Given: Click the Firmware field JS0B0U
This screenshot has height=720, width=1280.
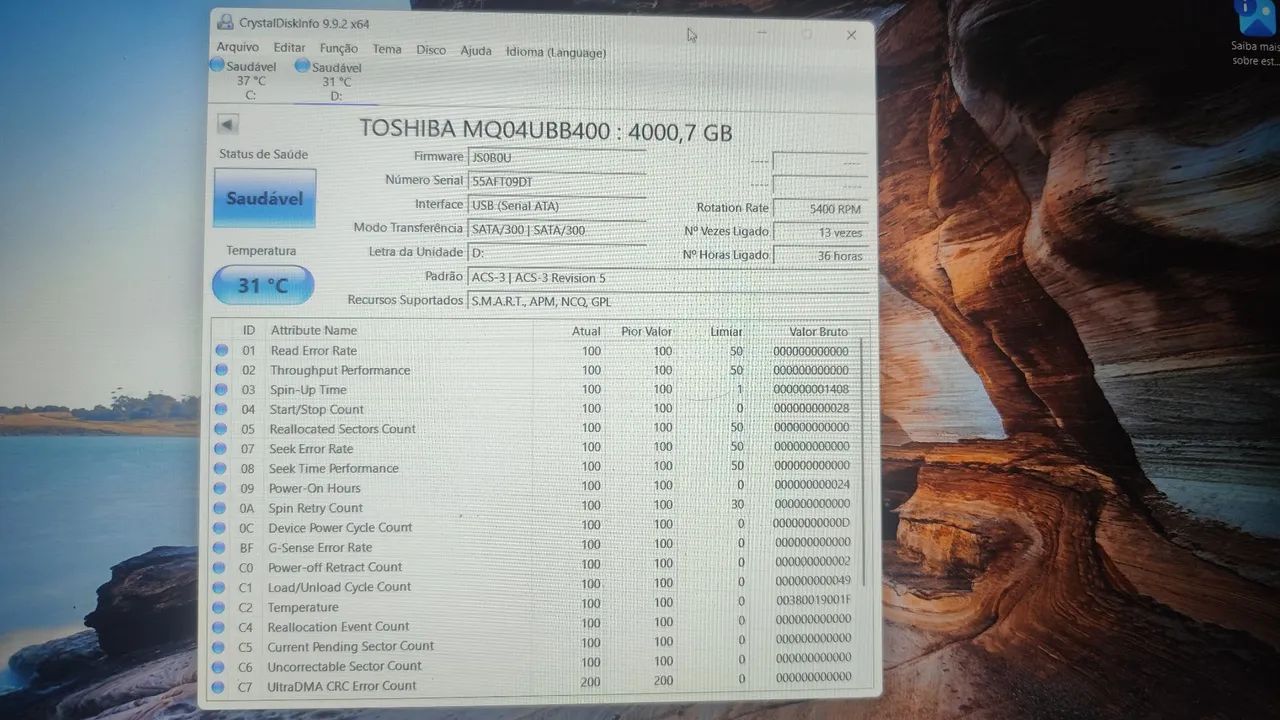Looking at the screenshot, I should click(556, 157).
